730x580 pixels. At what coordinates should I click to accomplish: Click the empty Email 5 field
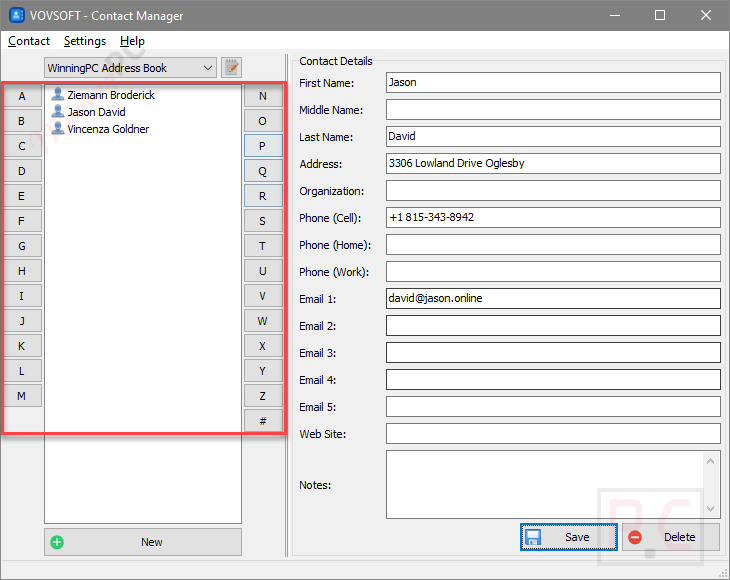pos(553,407)
